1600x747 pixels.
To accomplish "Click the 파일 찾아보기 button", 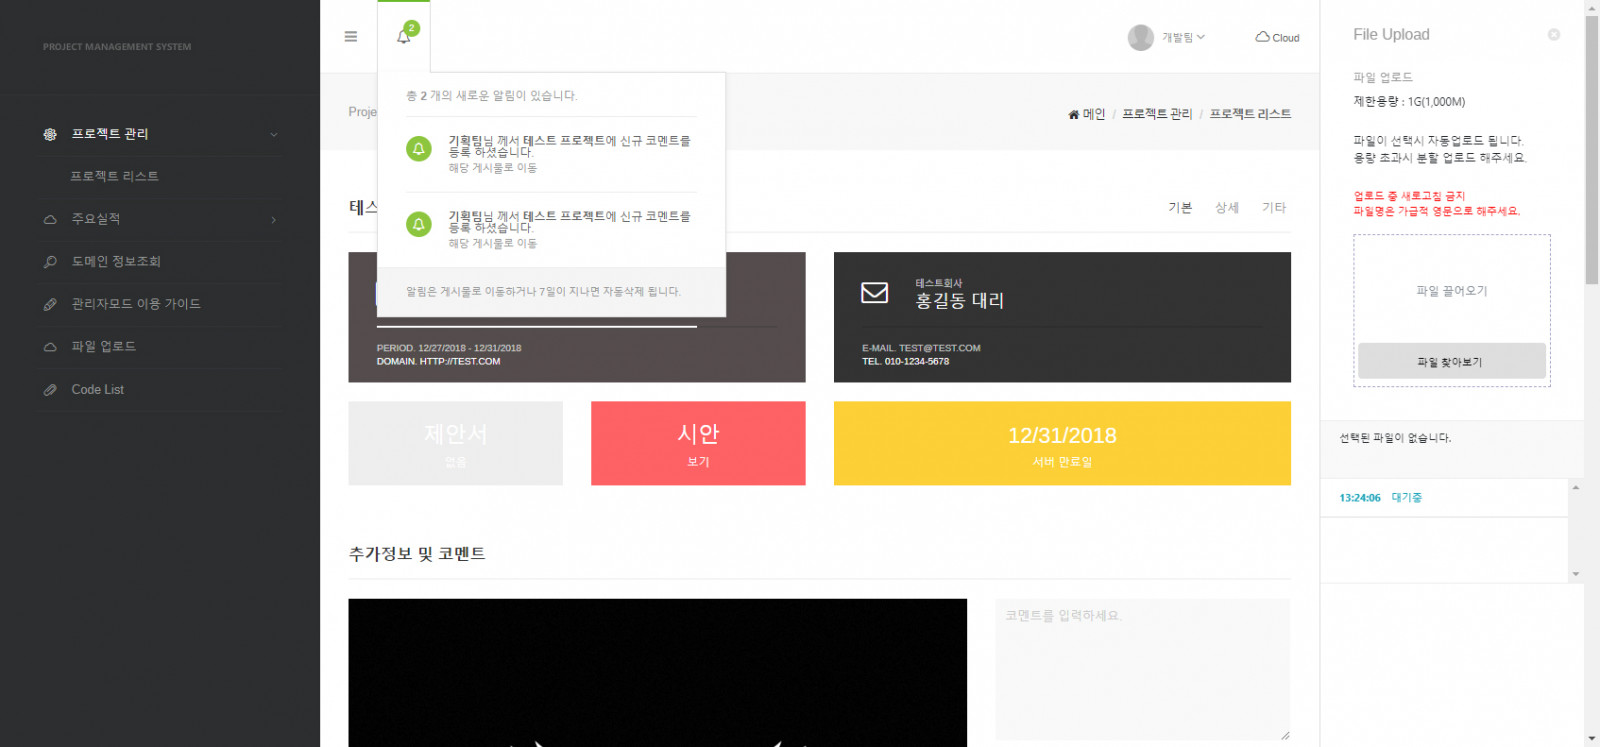I will click(1451, 361).
